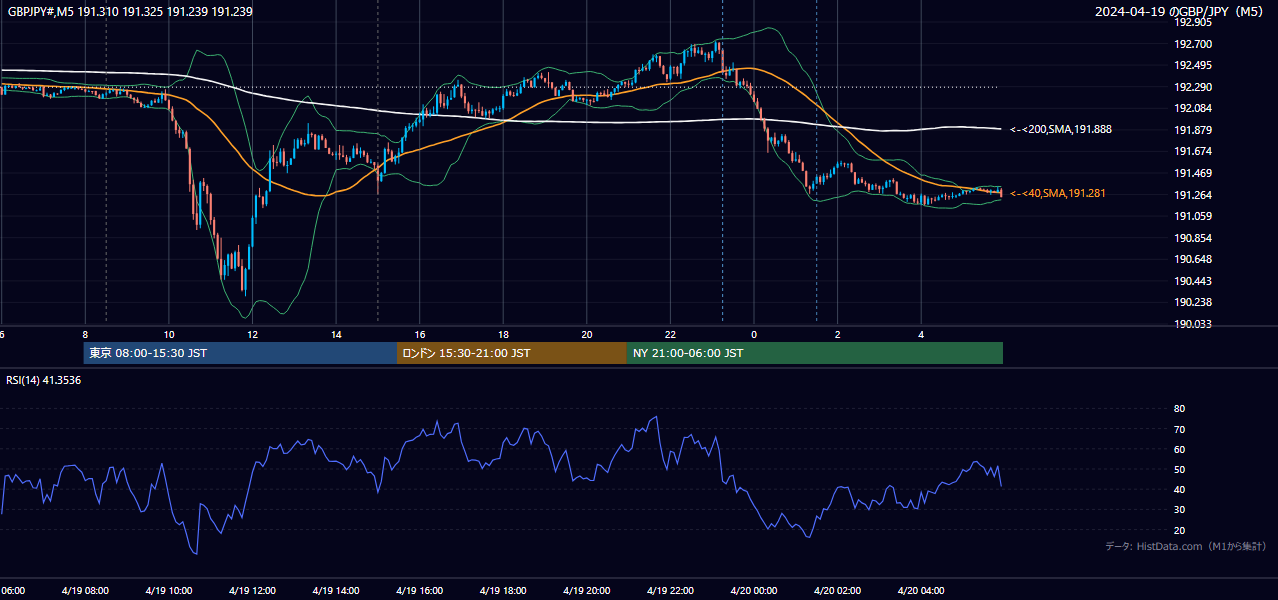The image size is (1278, 600).
Task: Select the '2024-04-19 のGBP/JPY (M5)' chart title
Action: click(x=1180, y=11)
